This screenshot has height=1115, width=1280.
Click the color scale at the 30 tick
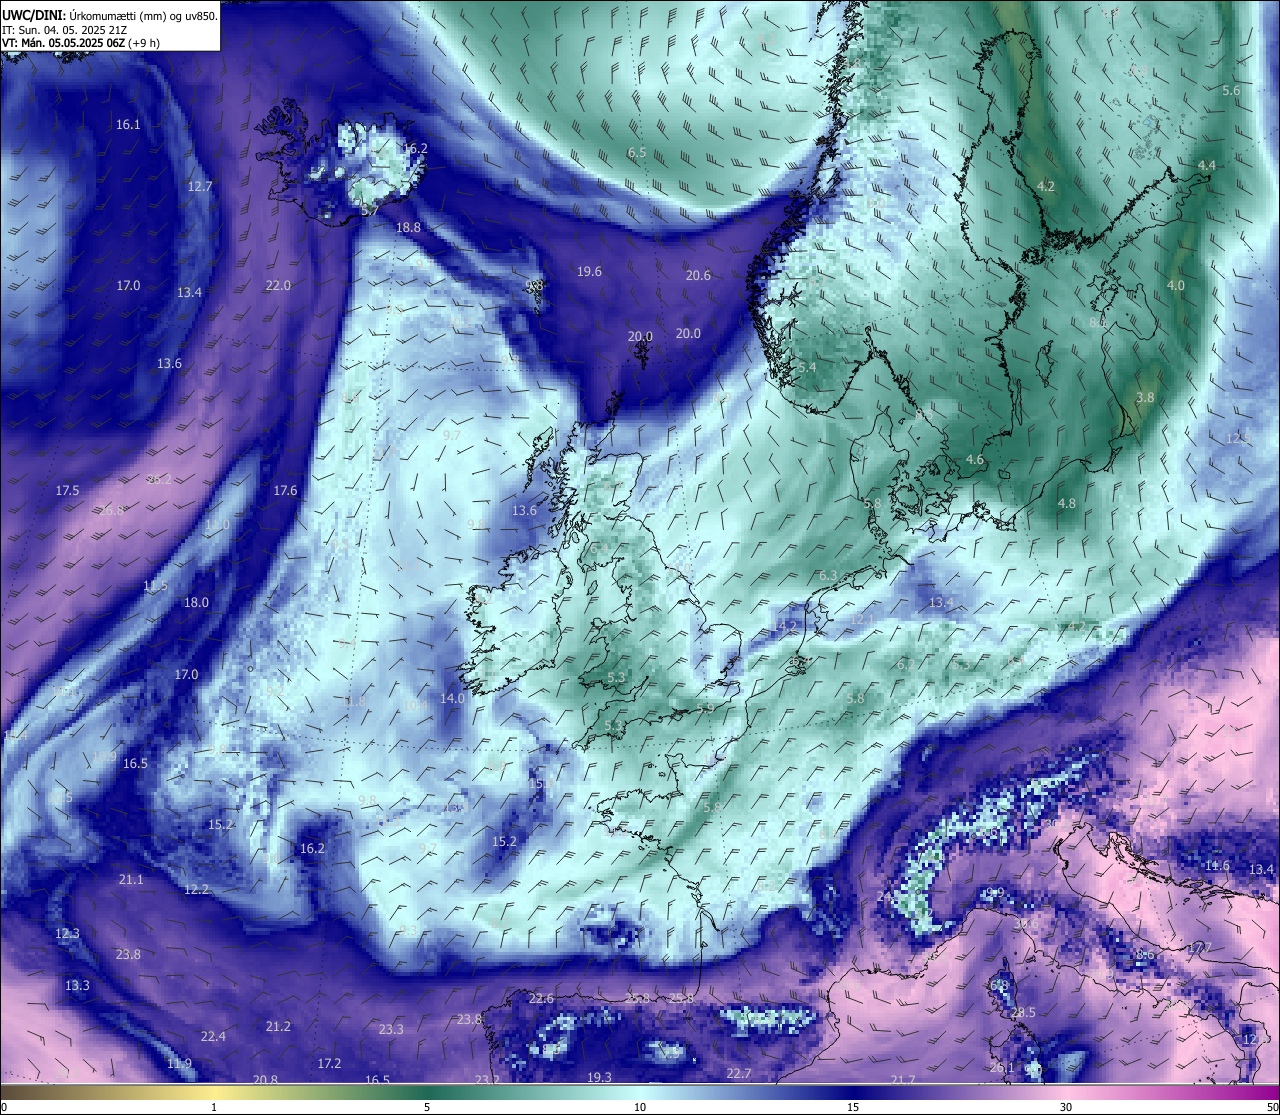[x=1066, y=1107]
